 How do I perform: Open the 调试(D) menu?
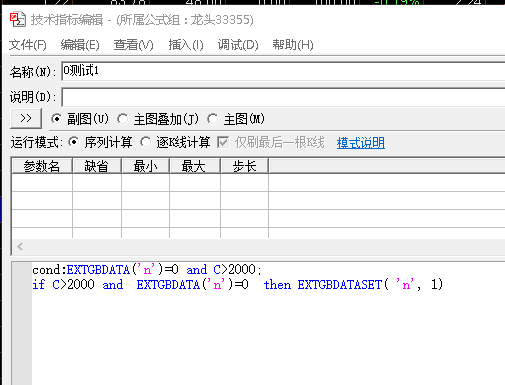(238, 45)
